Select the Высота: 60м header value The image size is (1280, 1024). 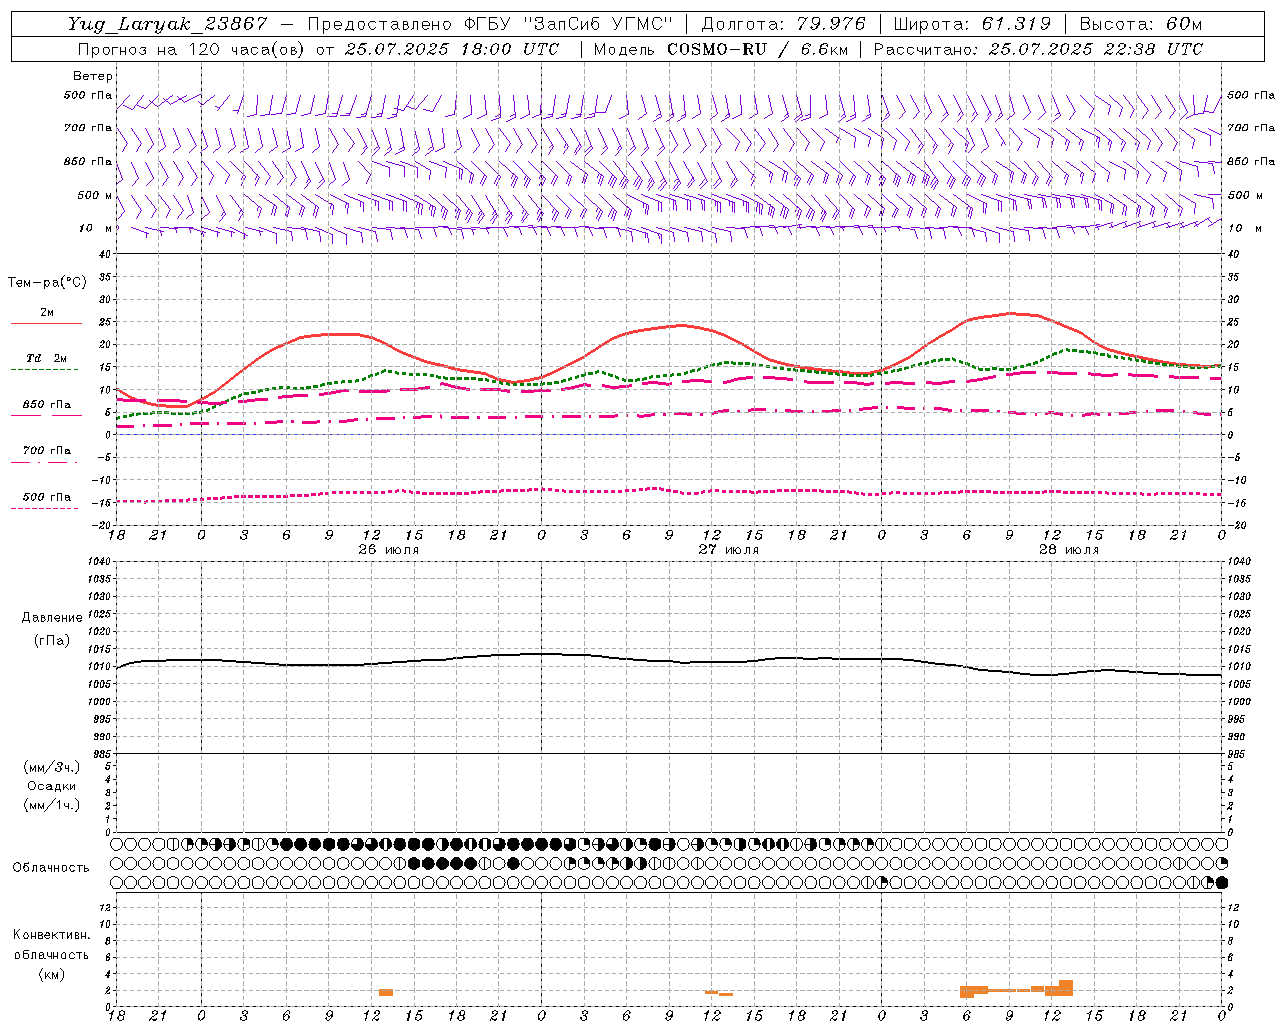click(1140, 24)
